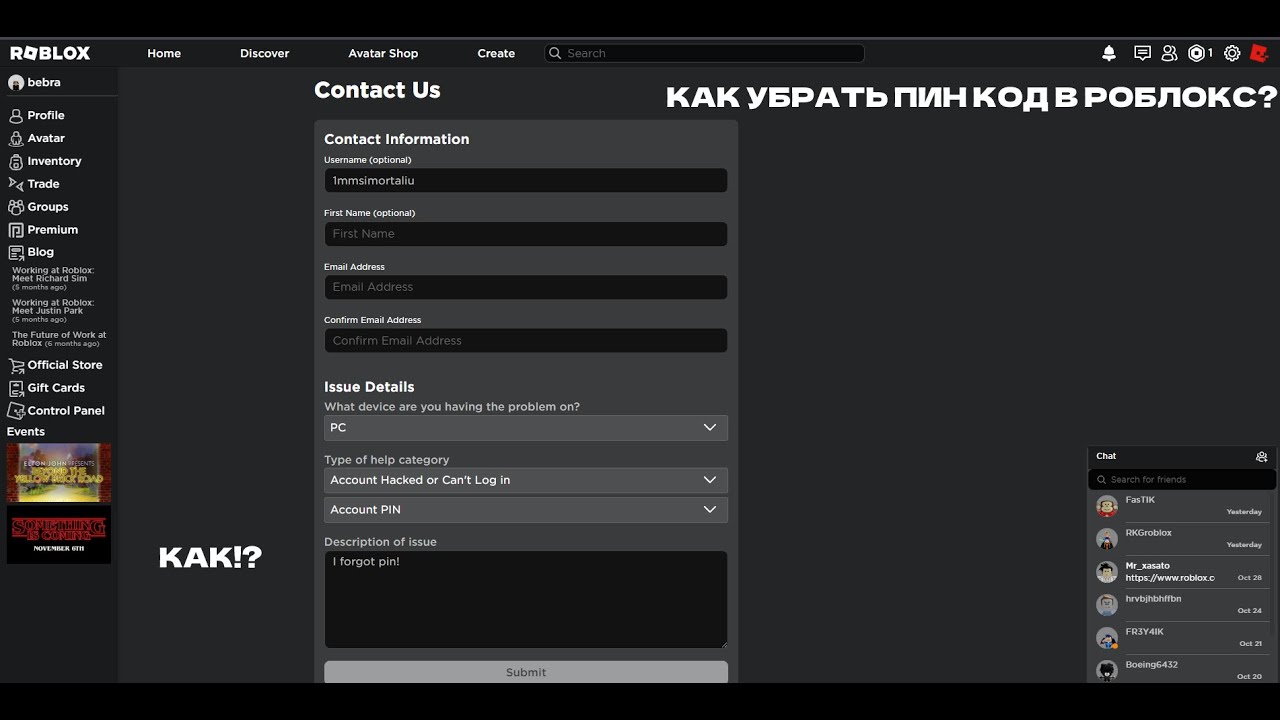Viewport: 1280px width, 720px height.
Task: Click FasTIK's chat avatar
Action: pos(1106,506)
